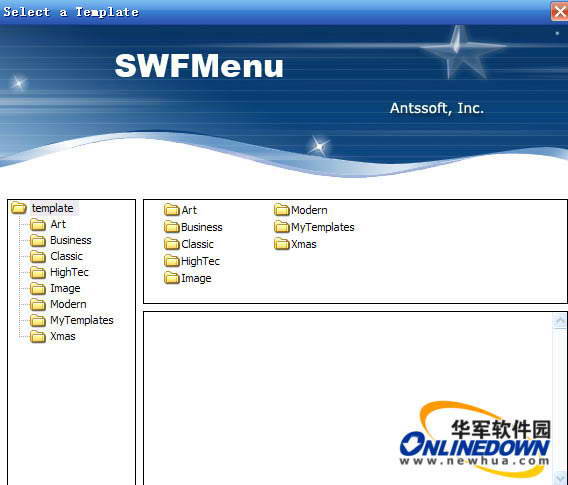Image resolution: width=568 pixels, height=485 pixels.
Task: Click the MyTemplates folder icon in tree
Action: 38,320
